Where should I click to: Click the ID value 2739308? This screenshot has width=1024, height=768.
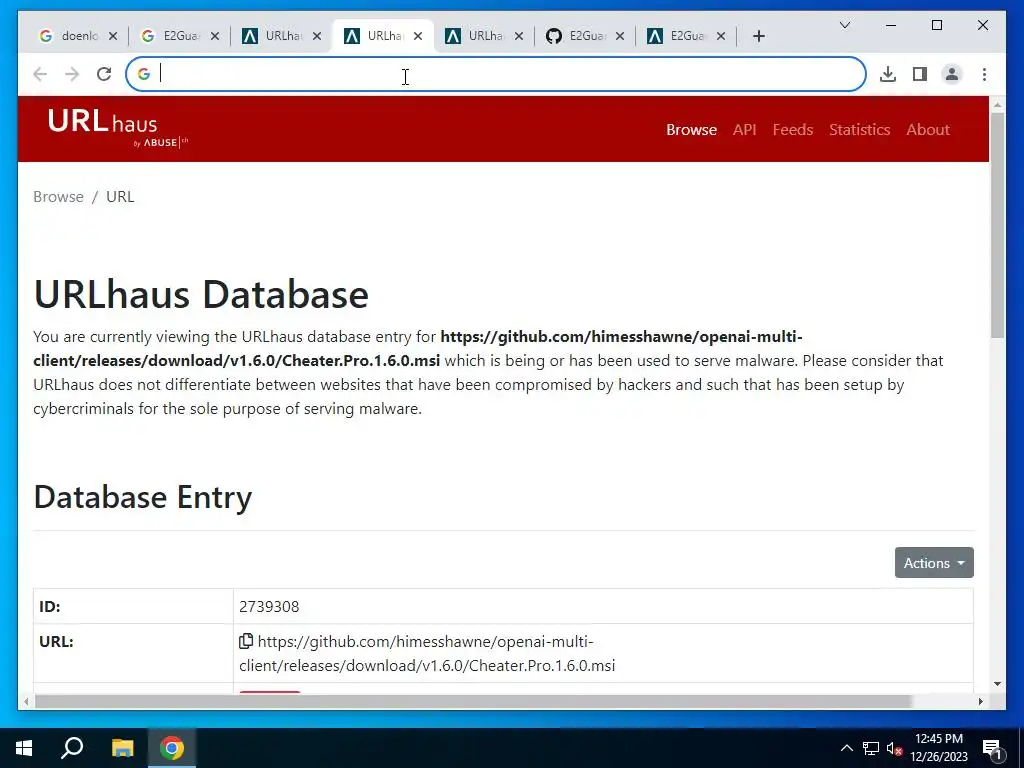(x=269, y=606)
